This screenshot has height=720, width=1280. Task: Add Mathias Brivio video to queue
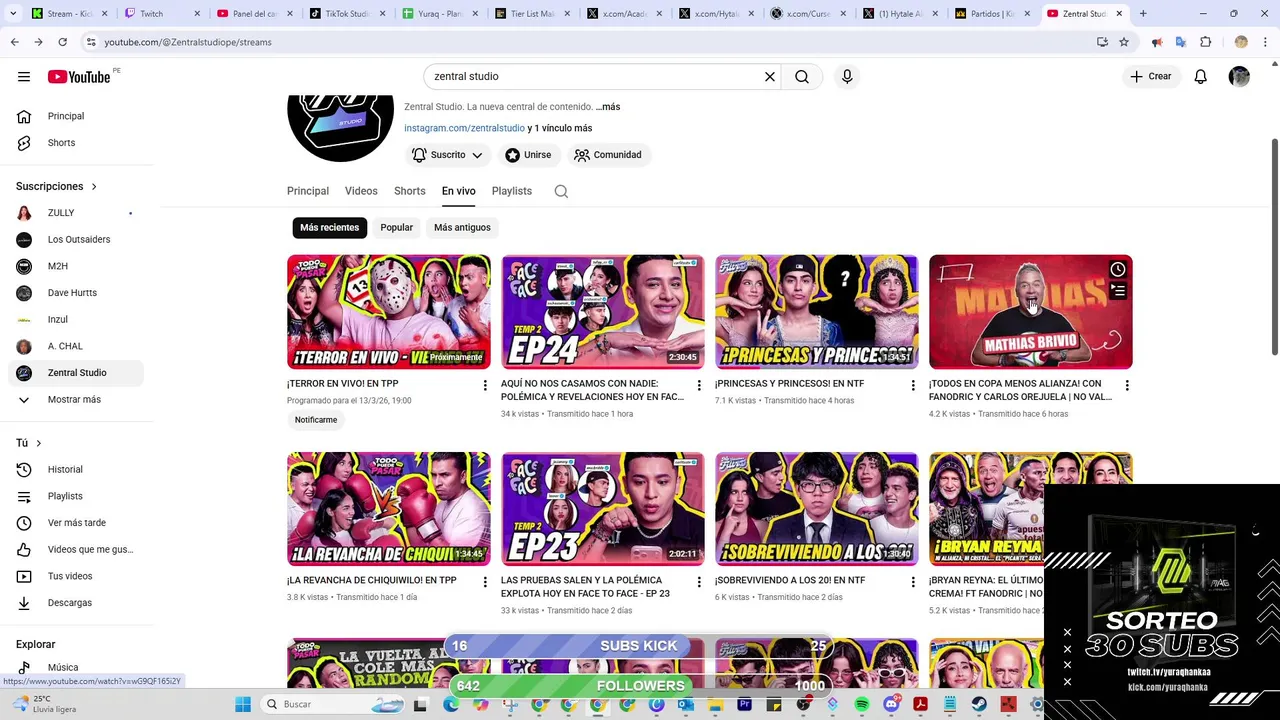(1118, 291)
